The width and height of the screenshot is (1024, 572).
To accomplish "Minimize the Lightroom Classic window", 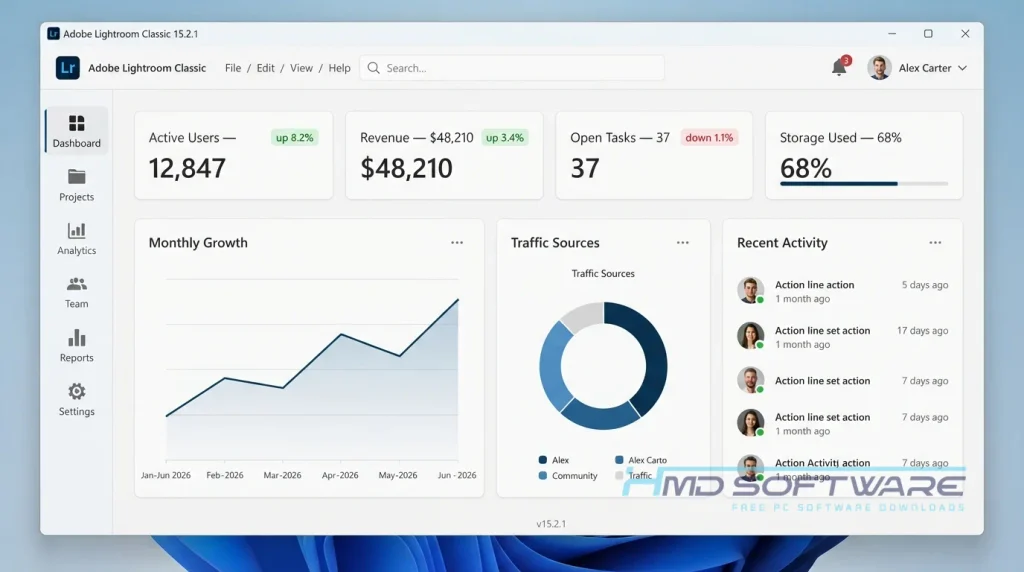I will point(892,33).
